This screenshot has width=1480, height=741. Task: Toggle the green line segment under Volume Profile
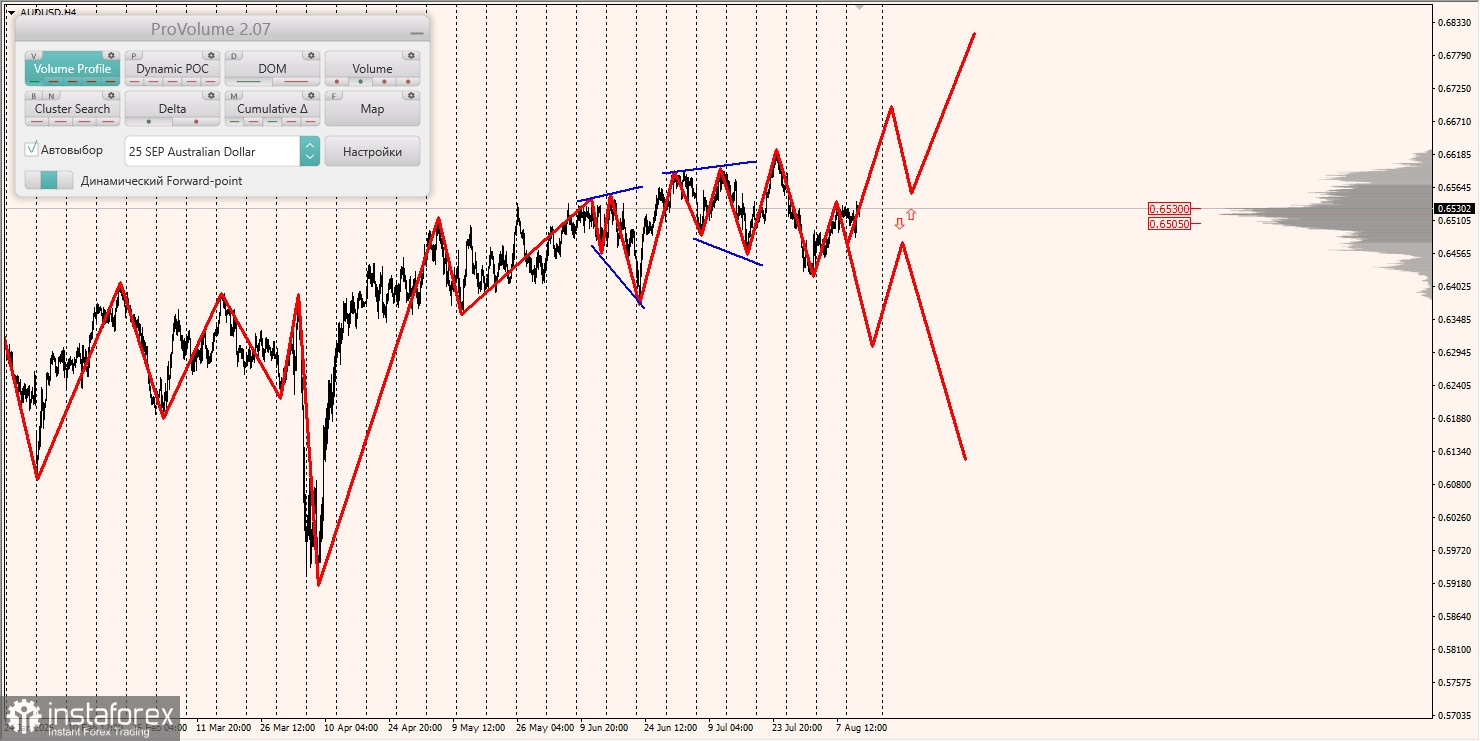[35, 81]
